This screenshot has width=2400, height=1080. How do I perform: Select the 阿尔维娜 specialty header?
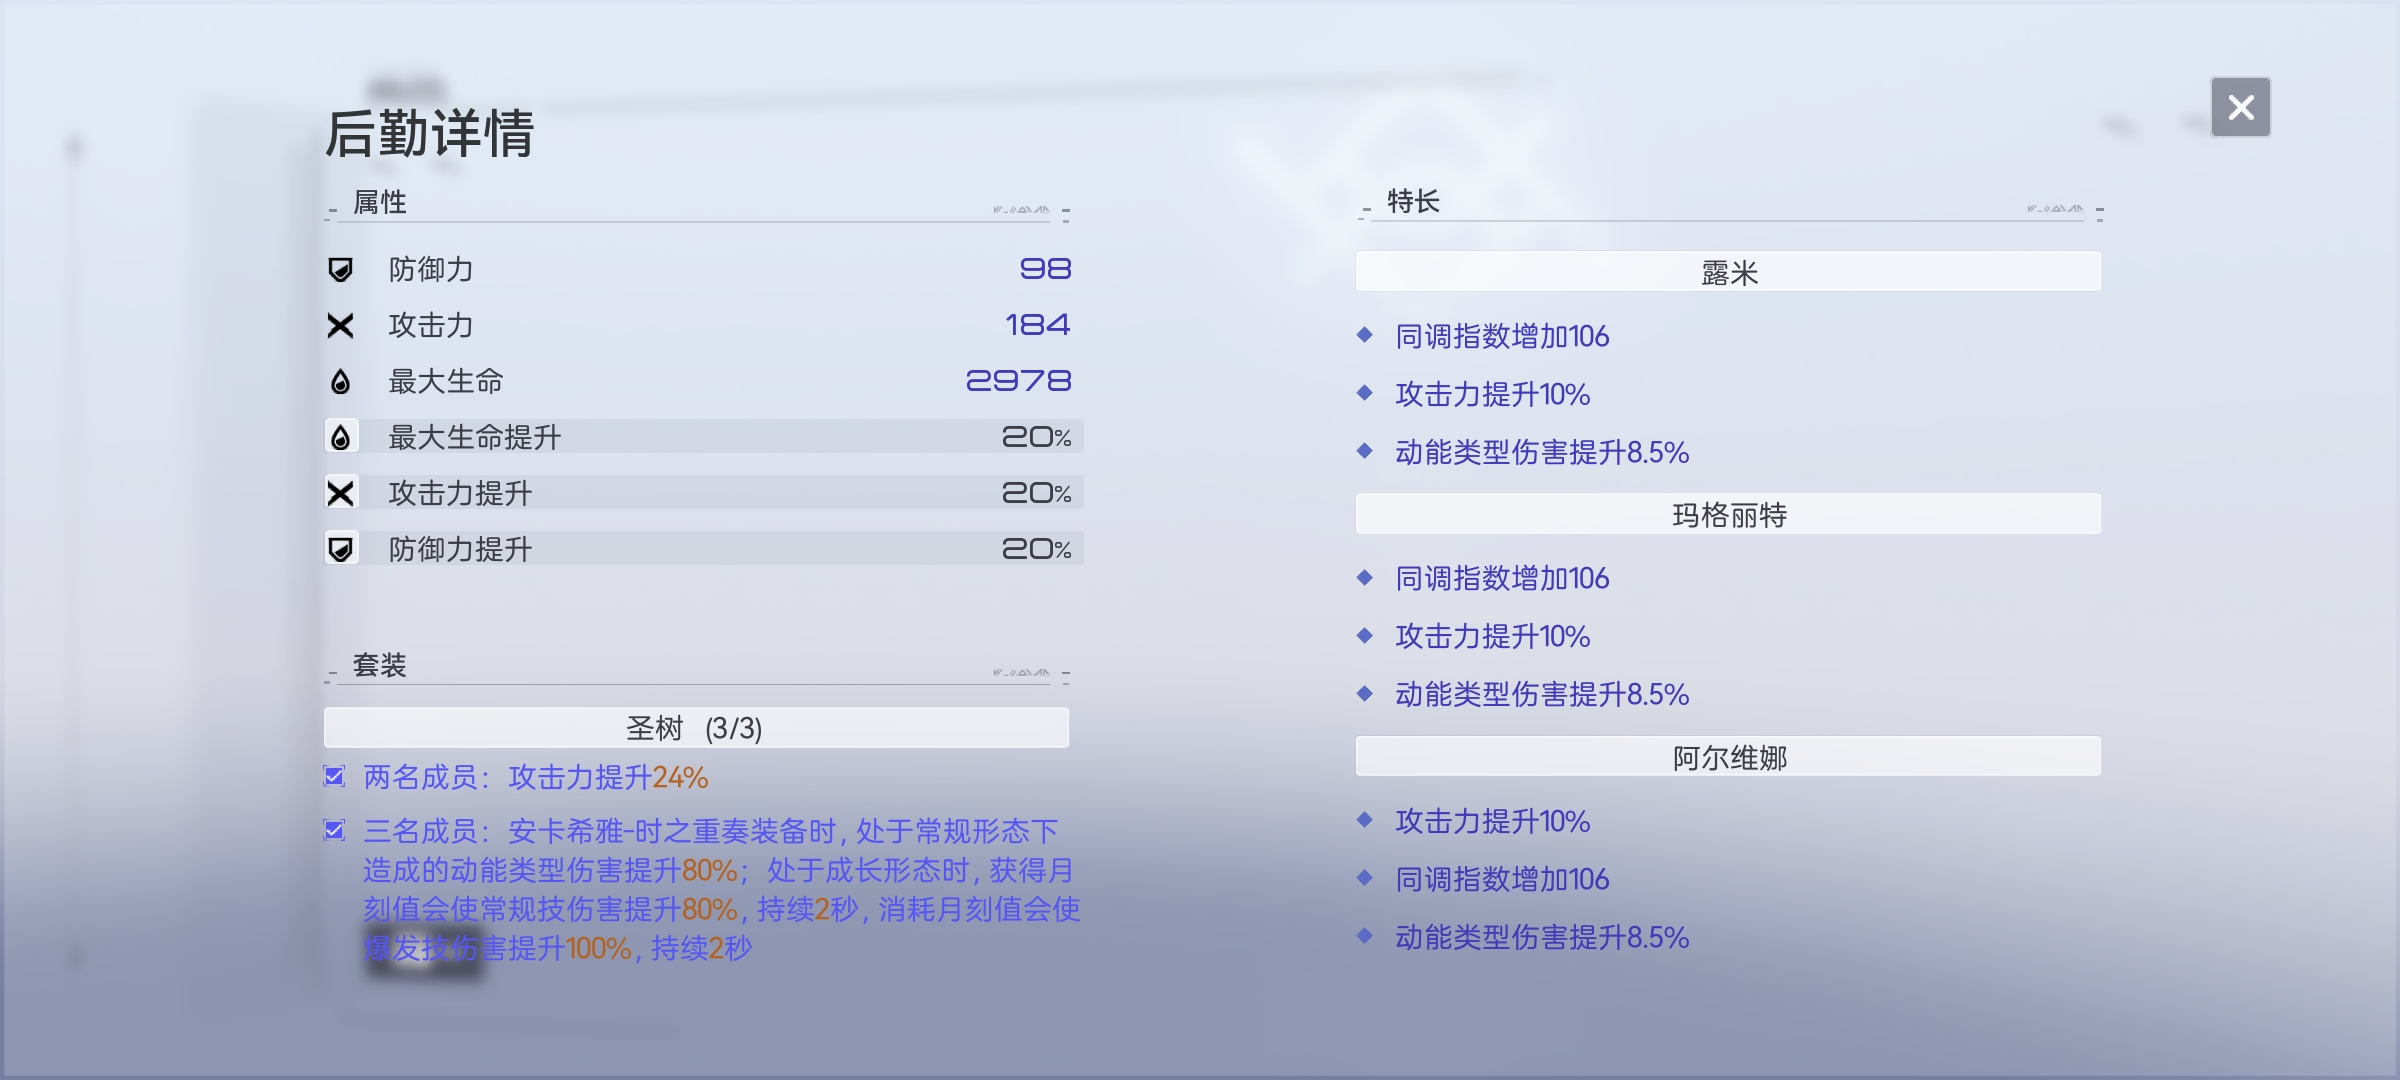pyautogui.click(x=1728, y=757)
